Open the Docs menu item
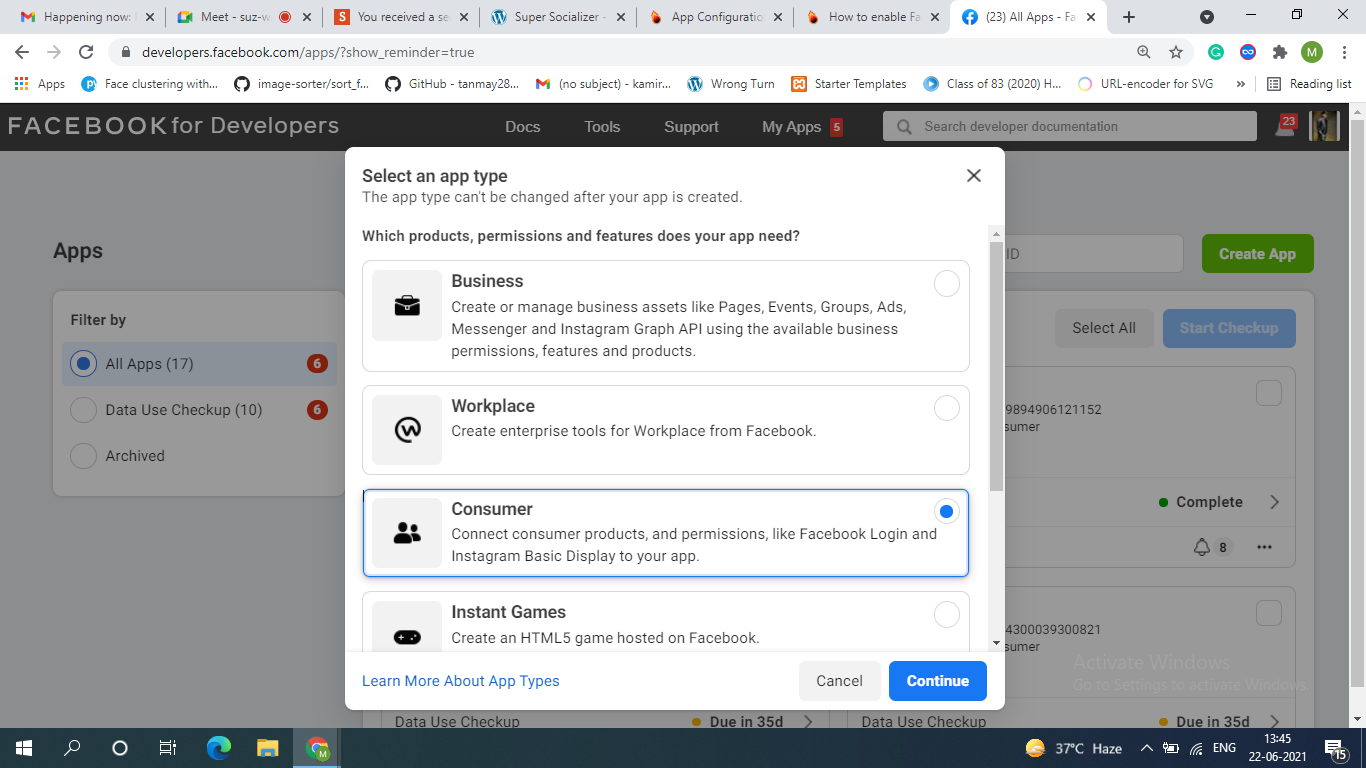The image size is (1366, 768). pyautogui.click(x=522, y=127)
